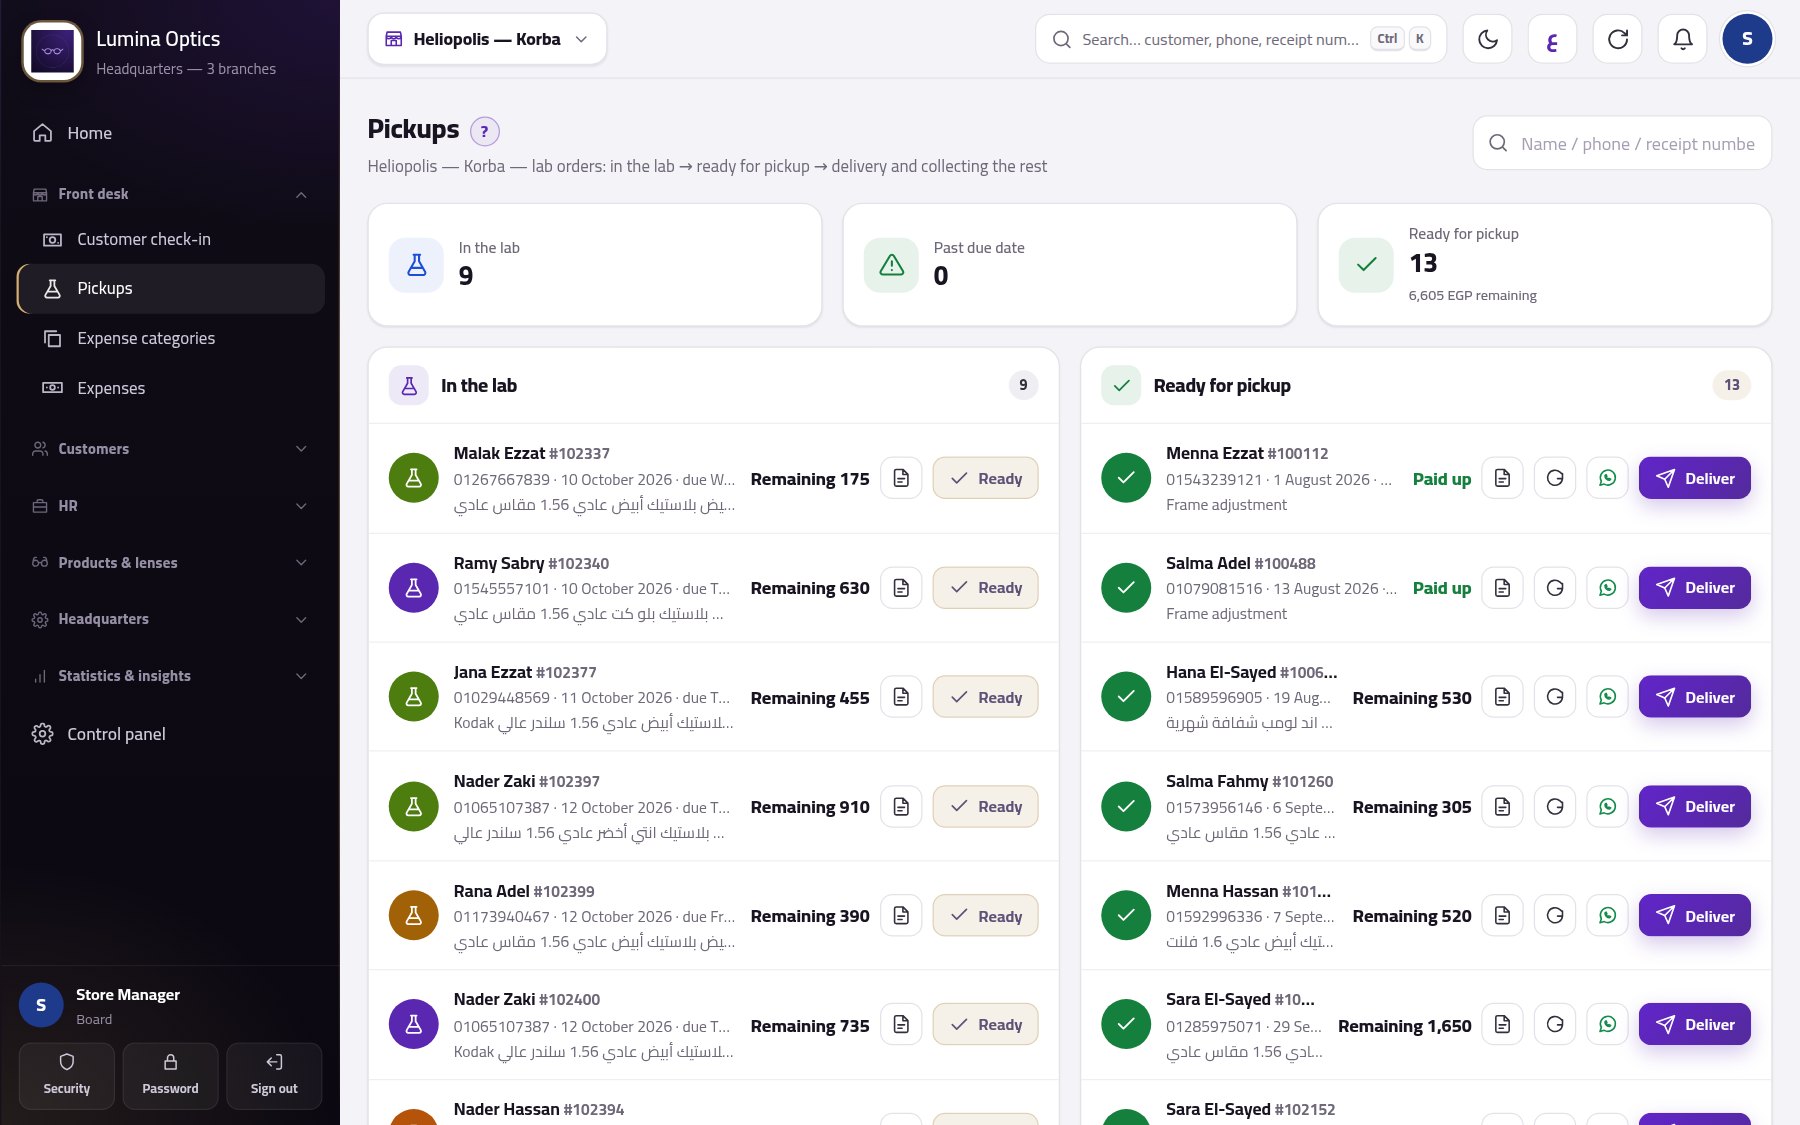Open receipt document for Hana El-Sayed
The width and height of the screenshot is (1800, 1125).
pos(1502,698)
